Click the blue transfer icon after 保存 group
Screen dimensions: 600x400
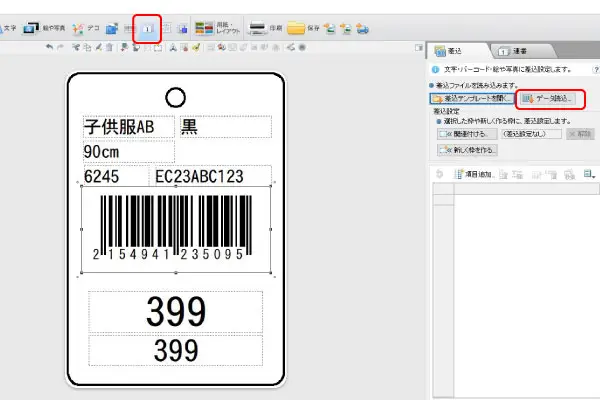point(362,29)
